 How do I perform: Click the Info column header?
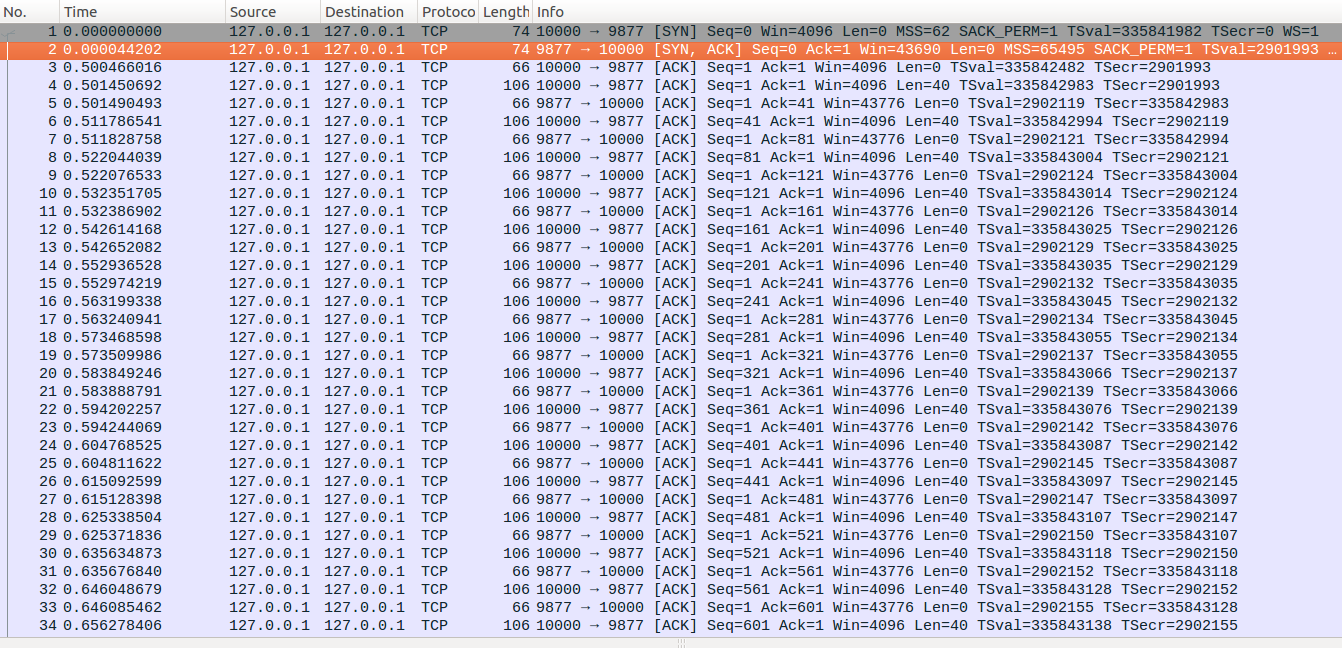pos(937,12)
